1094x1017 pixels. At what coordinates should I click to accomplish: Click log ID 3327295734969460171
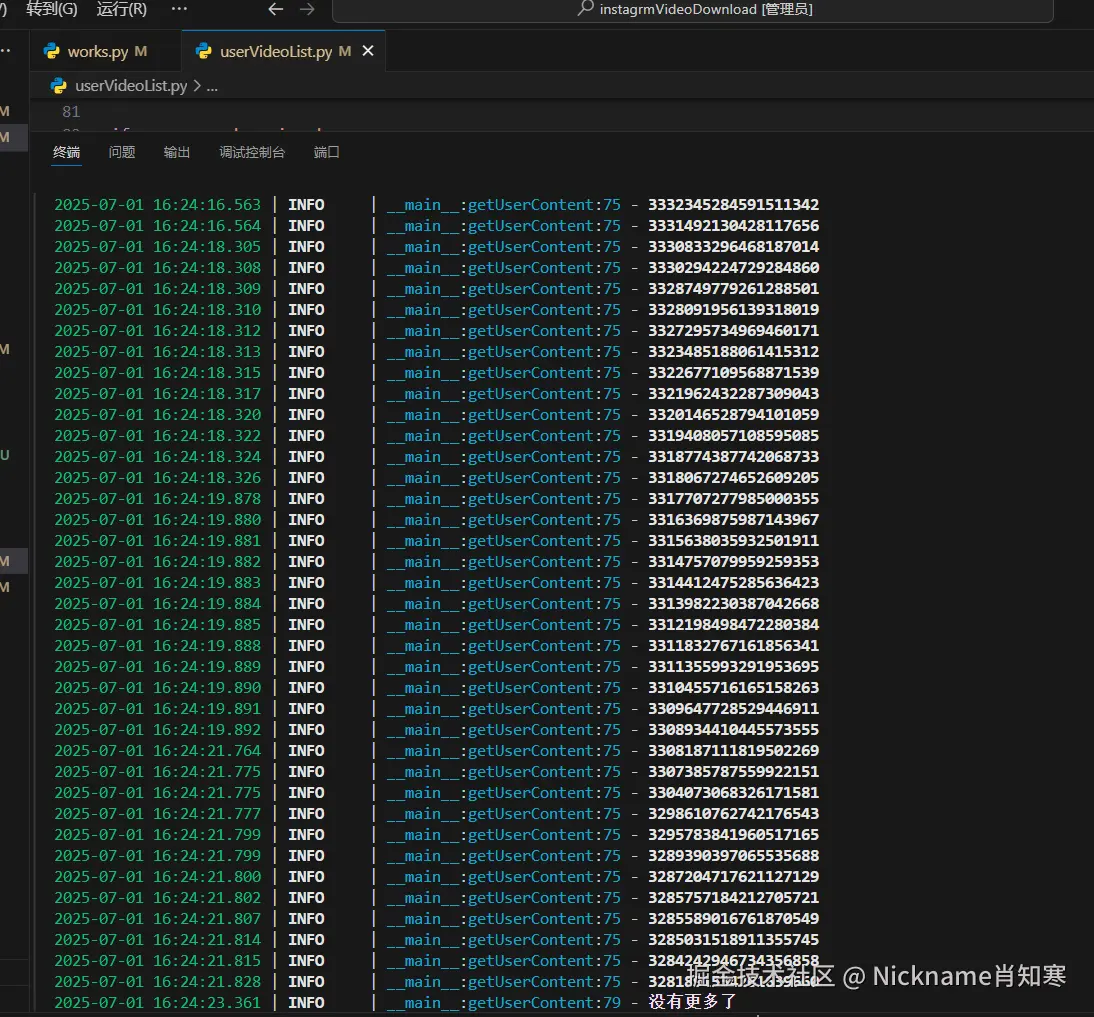pos(733,331)
